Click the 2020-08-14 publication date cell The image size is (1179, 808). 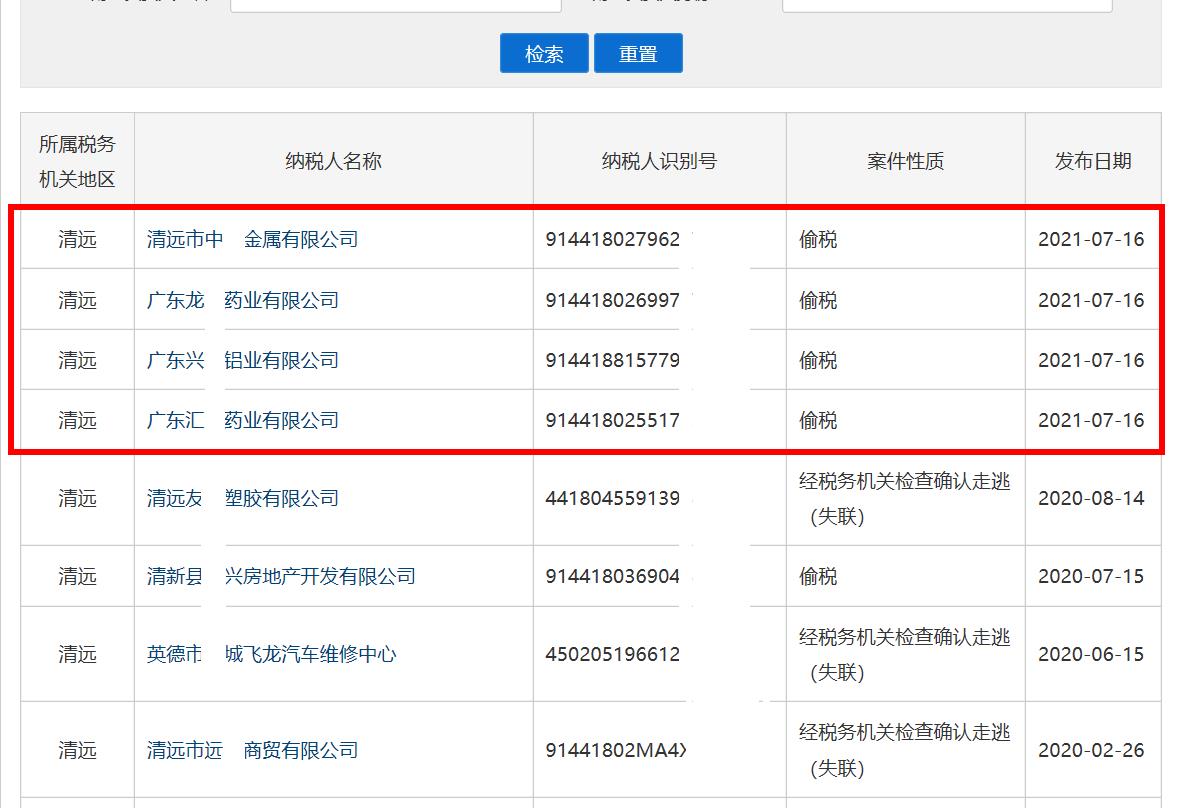[1092, 498]
